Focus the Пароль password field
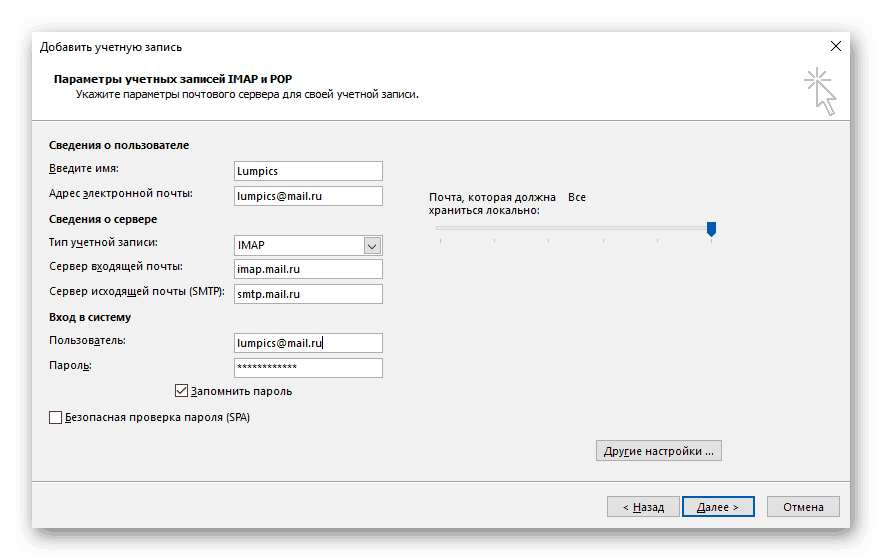The height and width of the screenshot is (560, 882). pyautogui.click(x=307, y=368)
